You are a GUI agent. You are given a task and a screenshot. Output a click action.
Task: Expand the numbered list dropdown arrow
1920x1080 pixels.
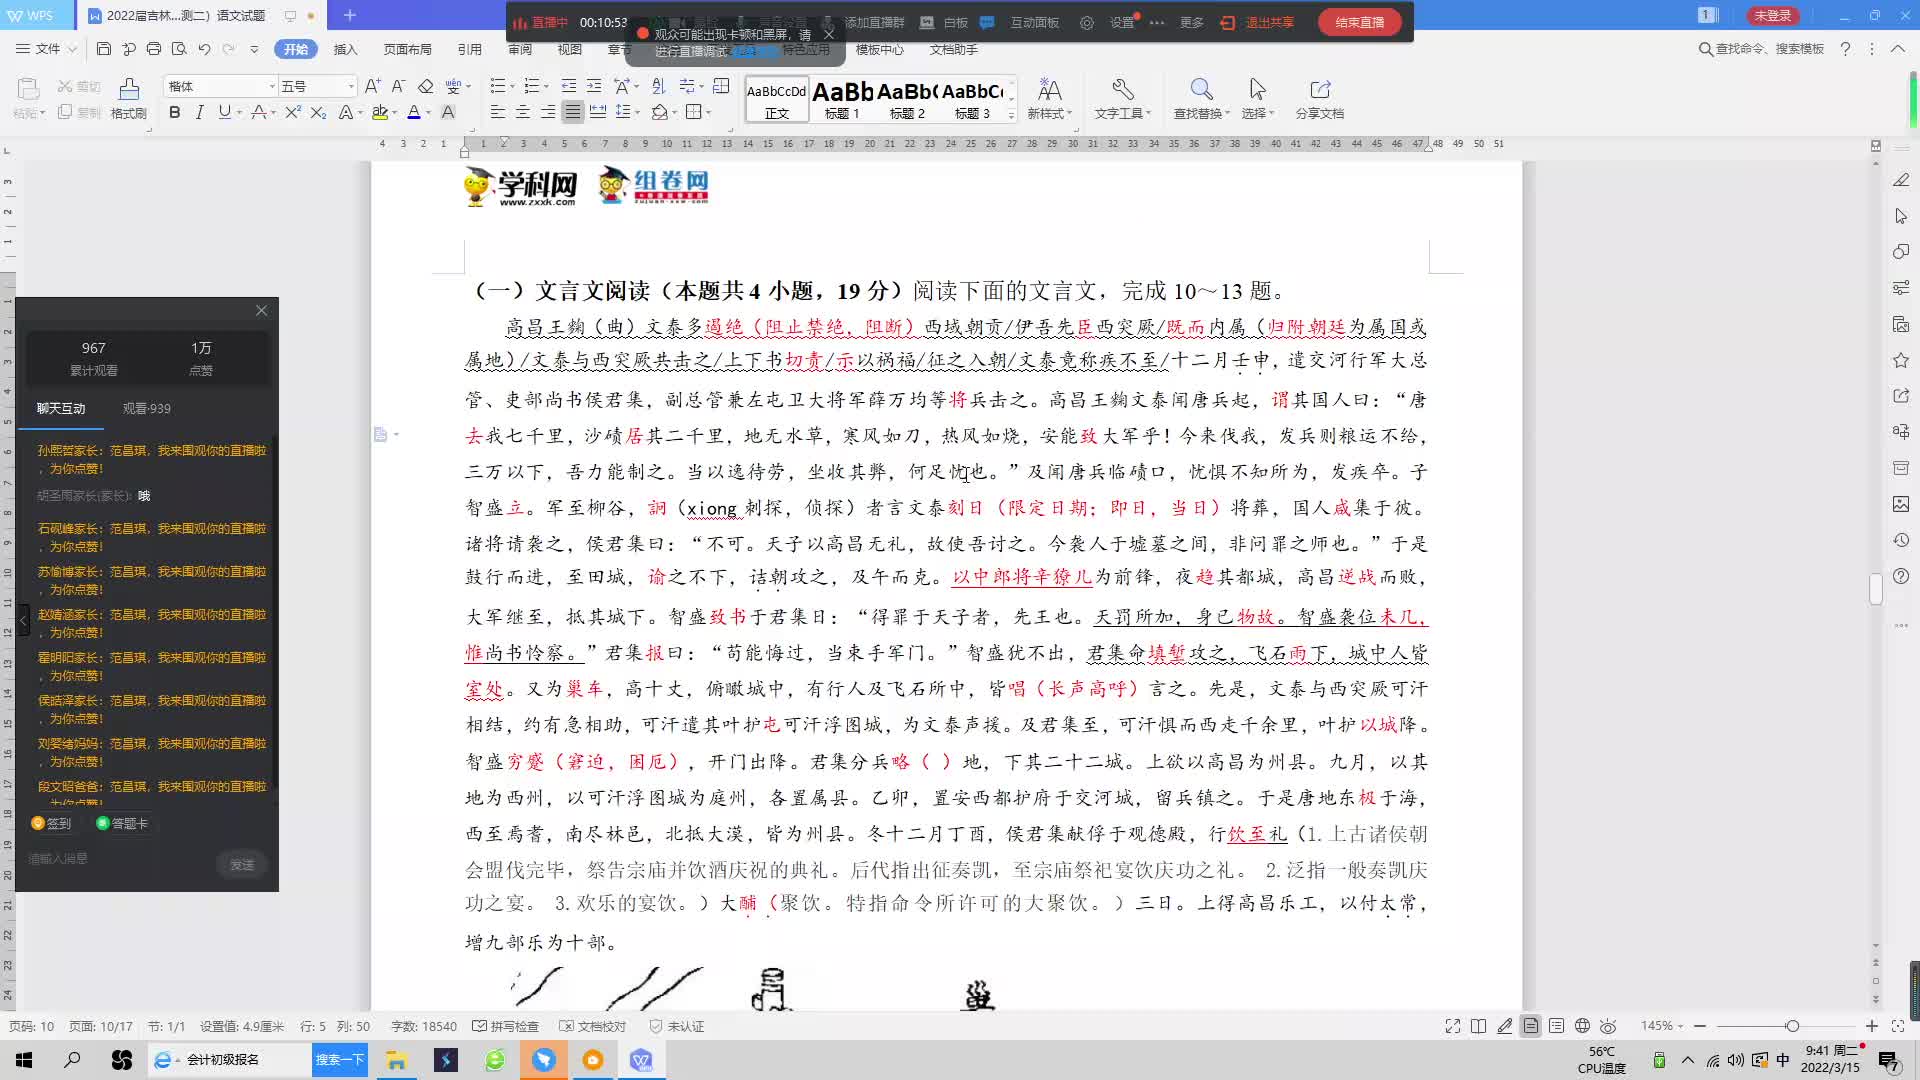tap(546, 86)
